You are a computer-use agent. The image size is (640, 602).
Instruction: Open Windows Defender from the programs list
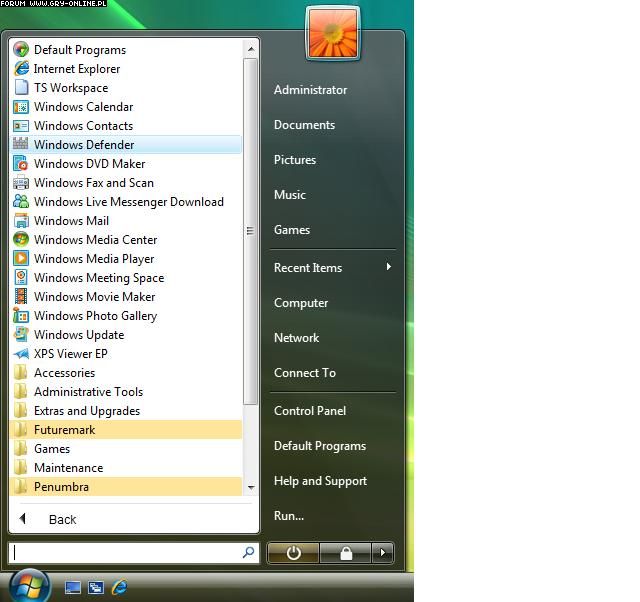click(84, 145)
